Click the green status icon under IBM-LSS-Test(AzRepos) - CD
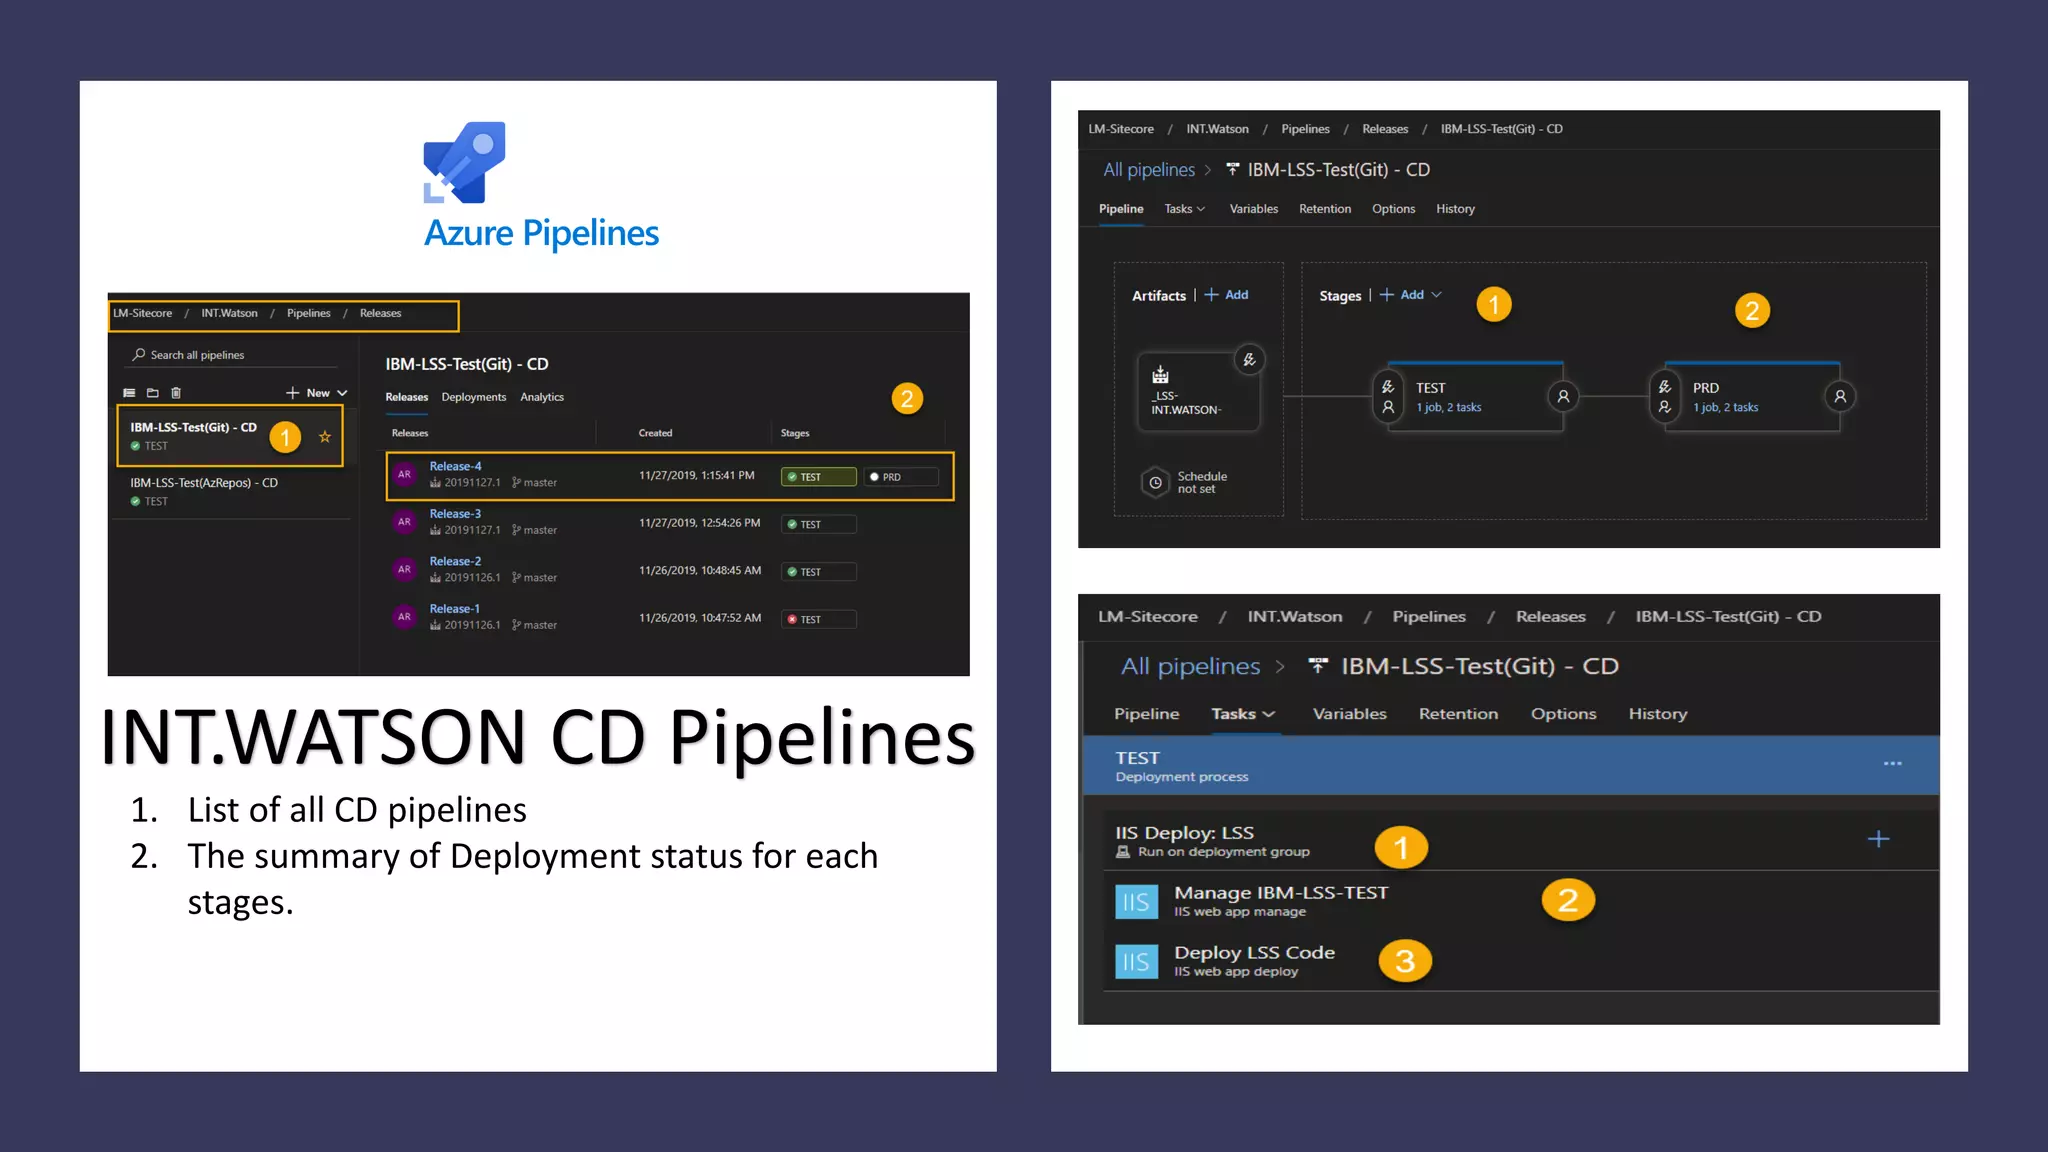 coord(135,502)
